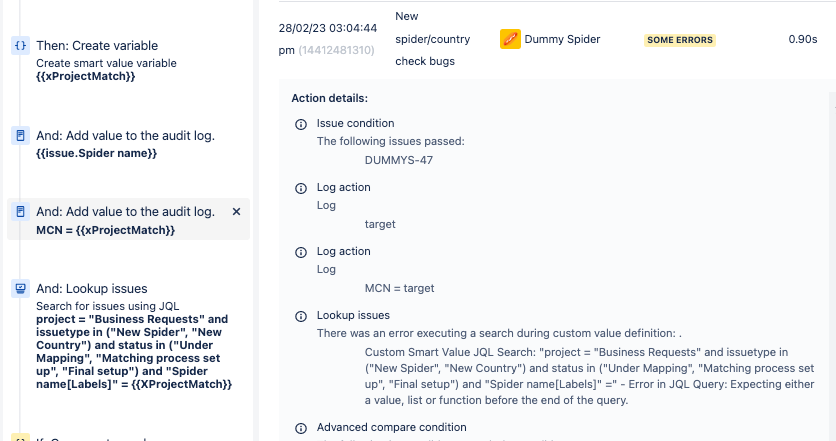836x441 pixels.
Task: Click the first audit log document icon
Action: pyautogui.click(x=20, y=135)
